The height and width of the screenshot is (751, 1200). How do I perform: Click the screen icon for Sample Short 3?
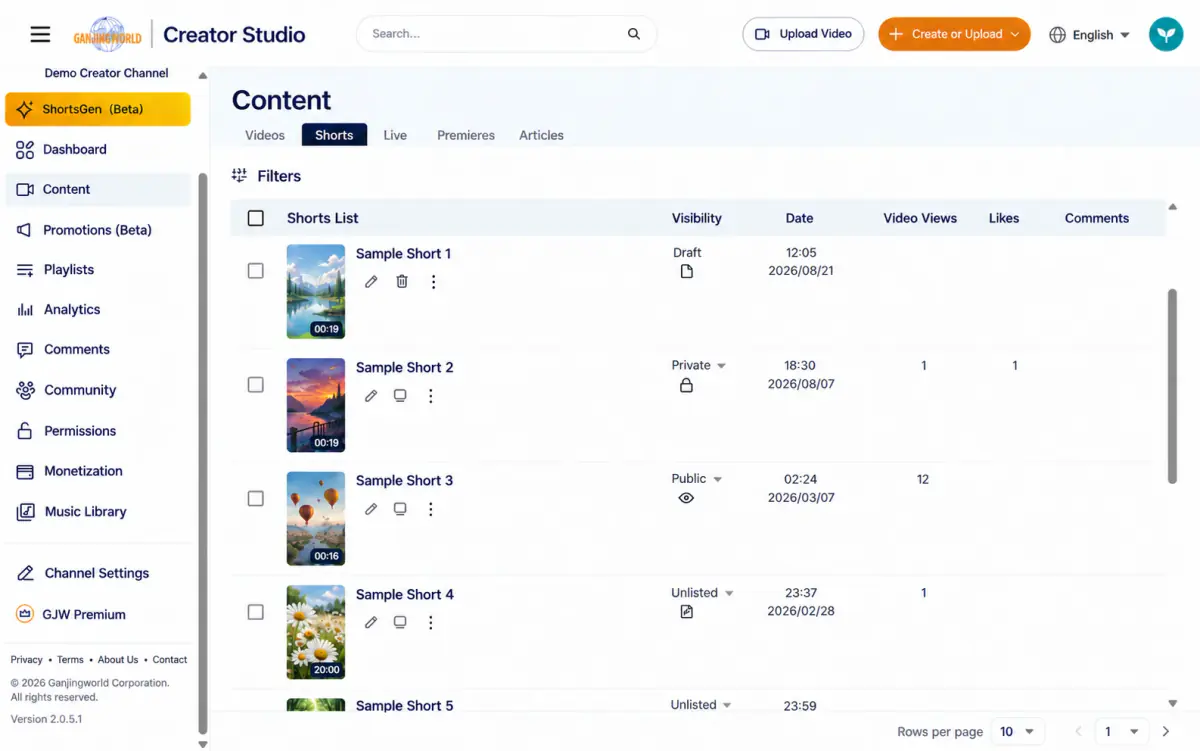pos(400,509)
